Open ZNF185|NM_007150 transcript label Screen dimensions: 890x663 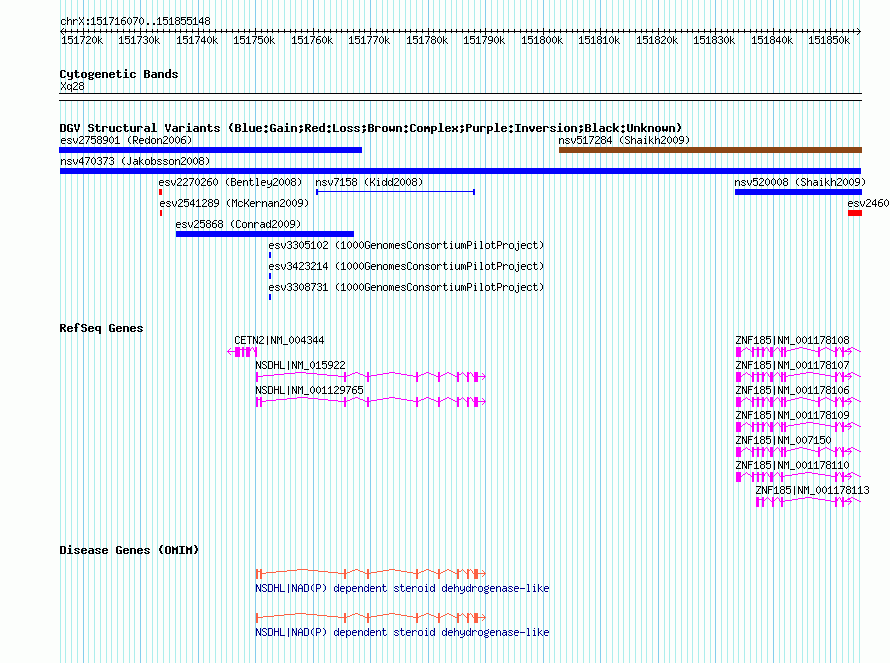point(783,440)
